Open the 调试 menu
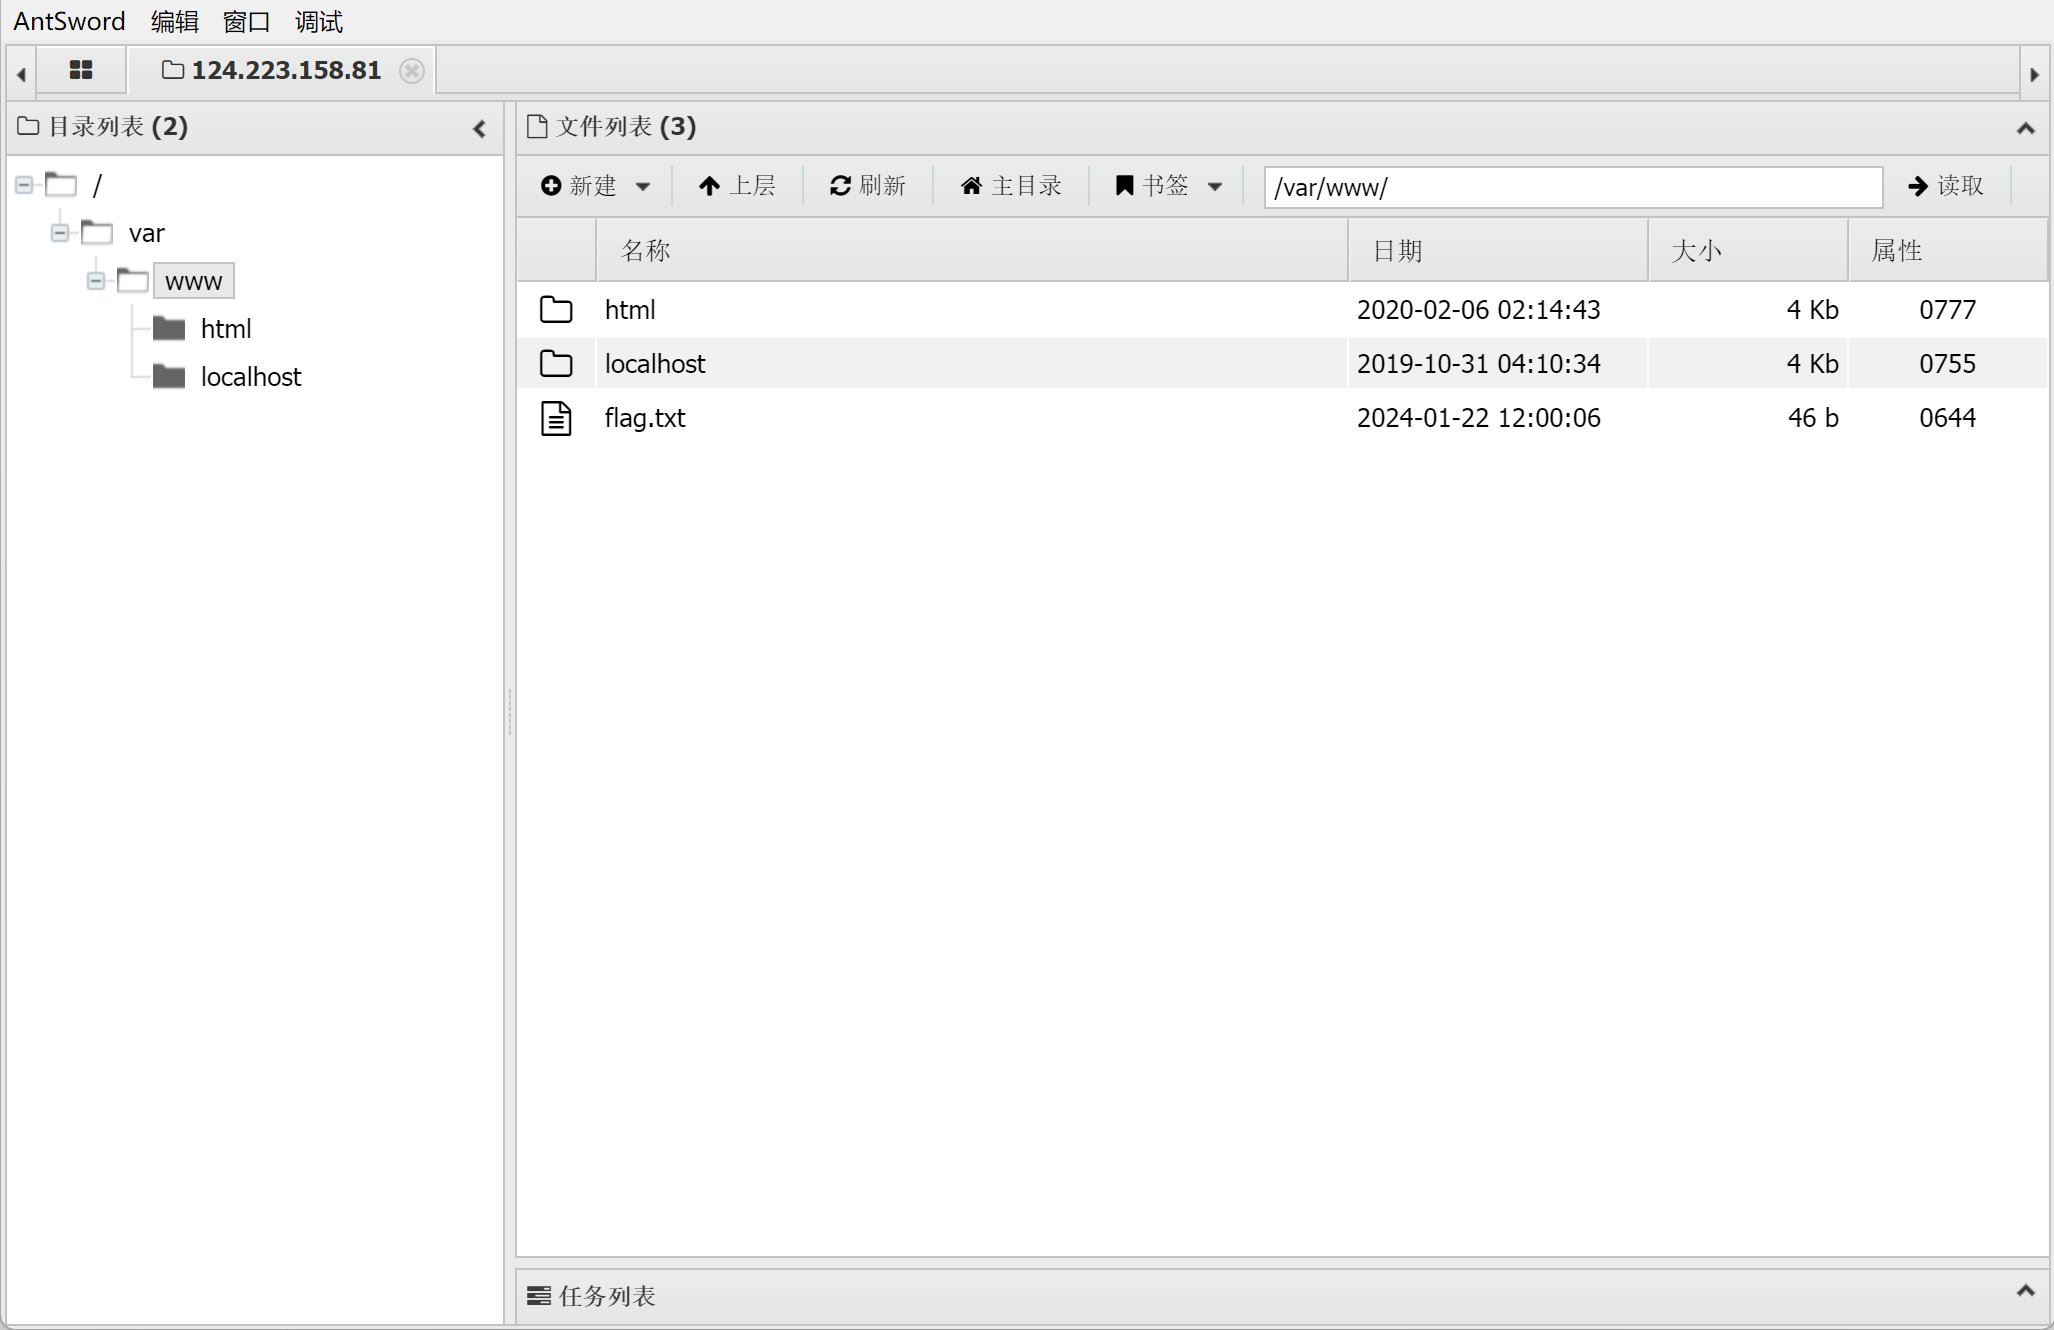 click(318, 21)
